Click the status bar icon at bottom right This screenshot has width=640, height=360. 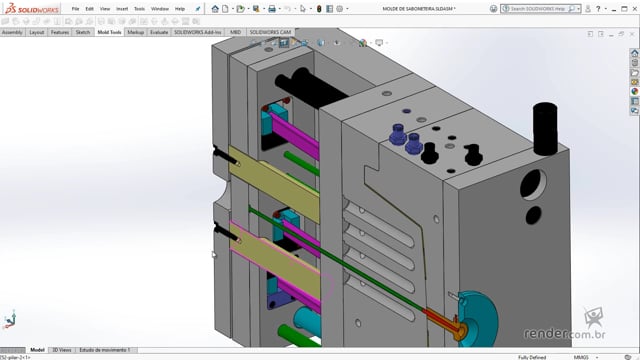(x=628, y=357)
